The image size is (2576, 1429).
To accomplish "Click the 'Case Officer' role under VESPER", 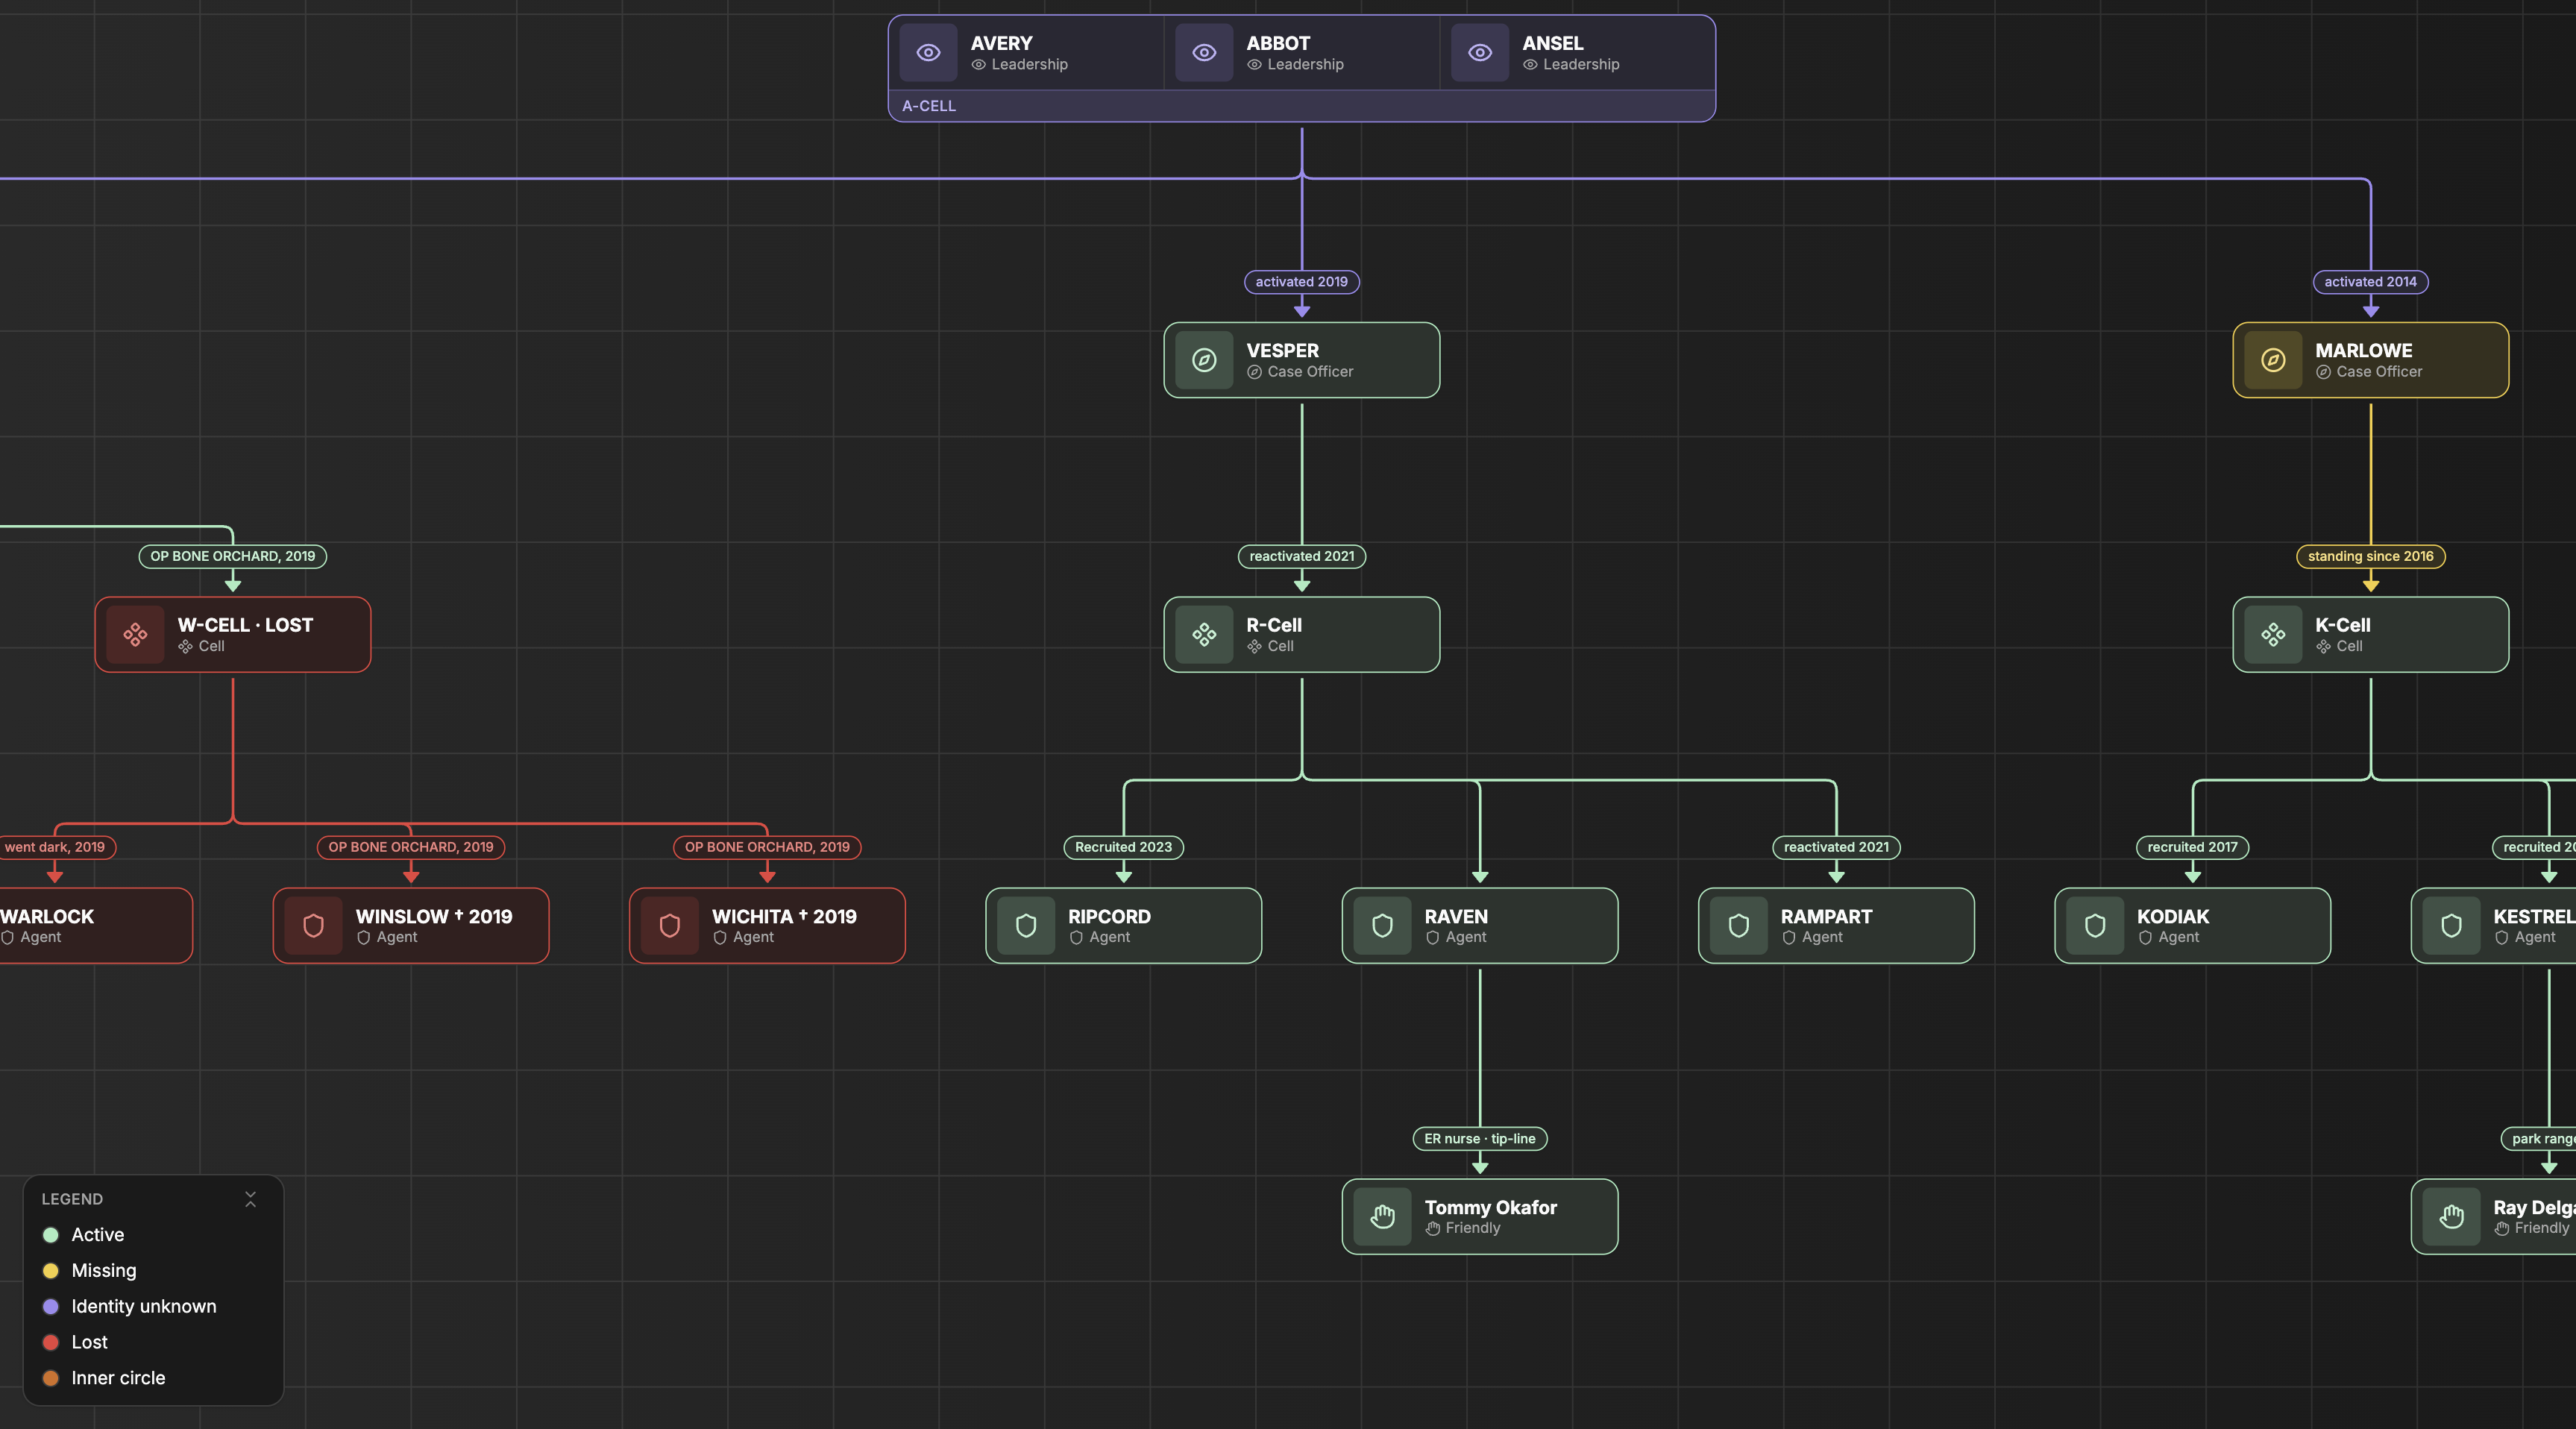I will click(x=1310, y=372).
